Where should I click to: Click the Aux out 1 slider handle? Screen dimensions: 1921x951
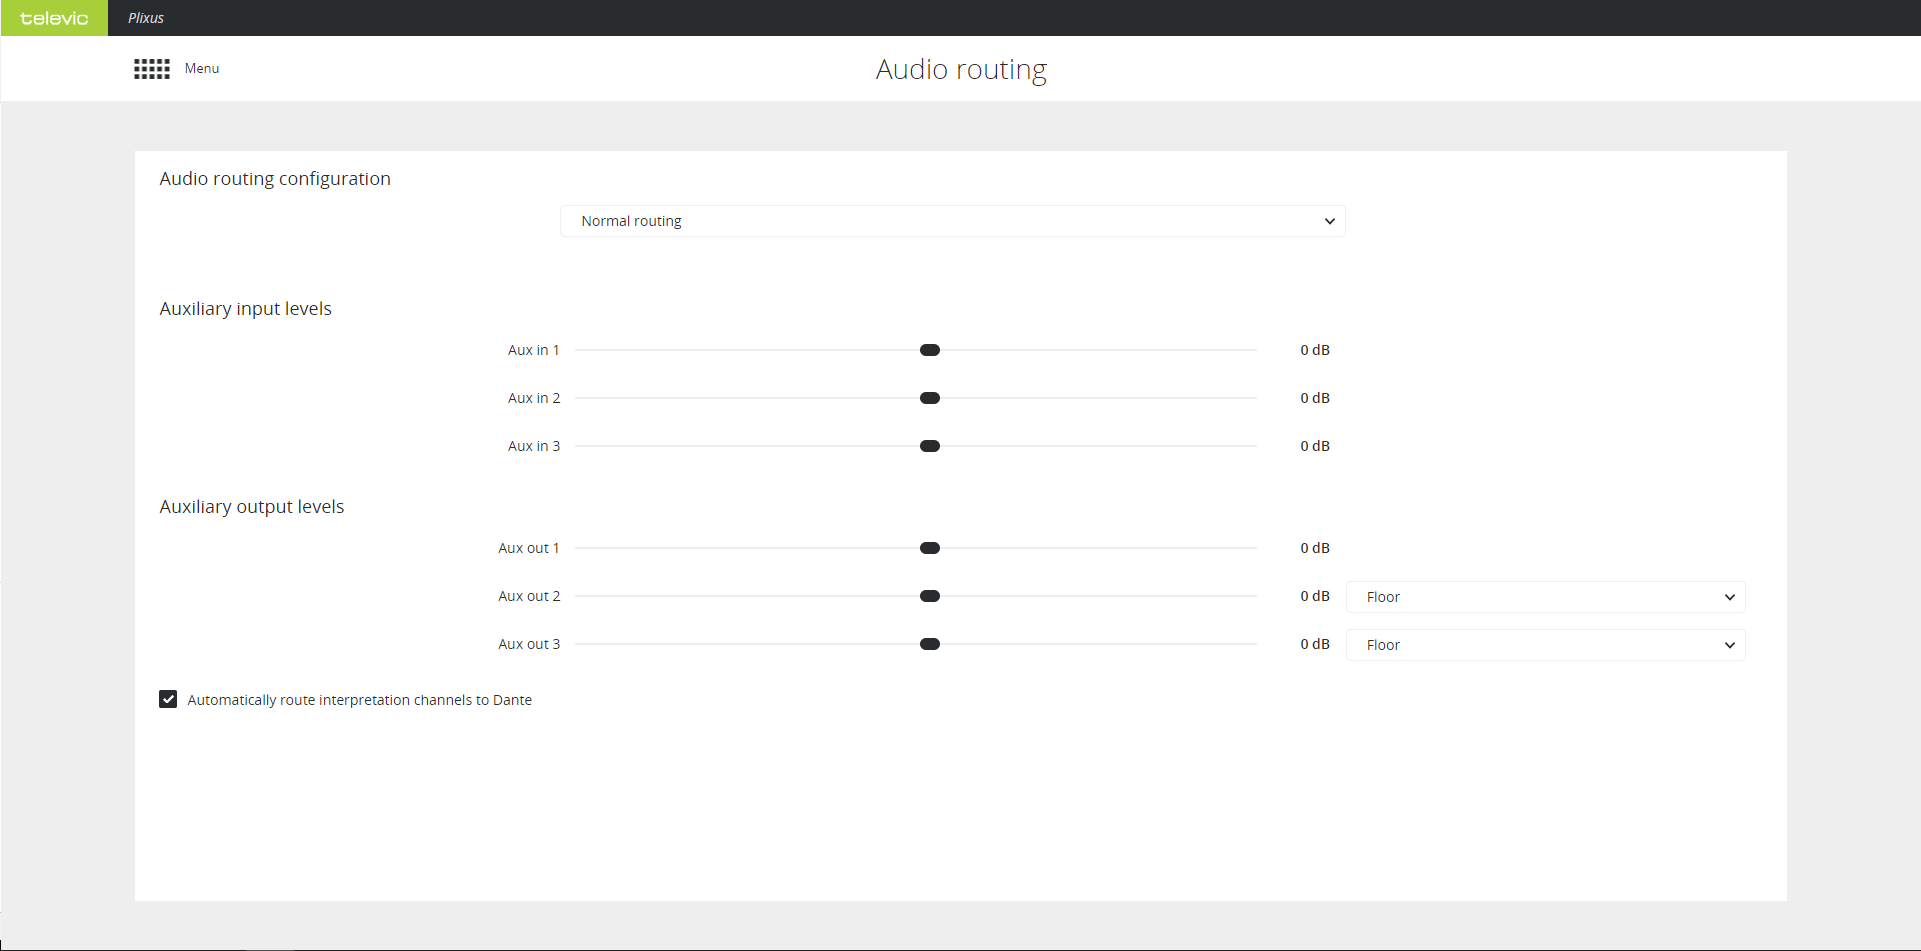tap(930, 548)
